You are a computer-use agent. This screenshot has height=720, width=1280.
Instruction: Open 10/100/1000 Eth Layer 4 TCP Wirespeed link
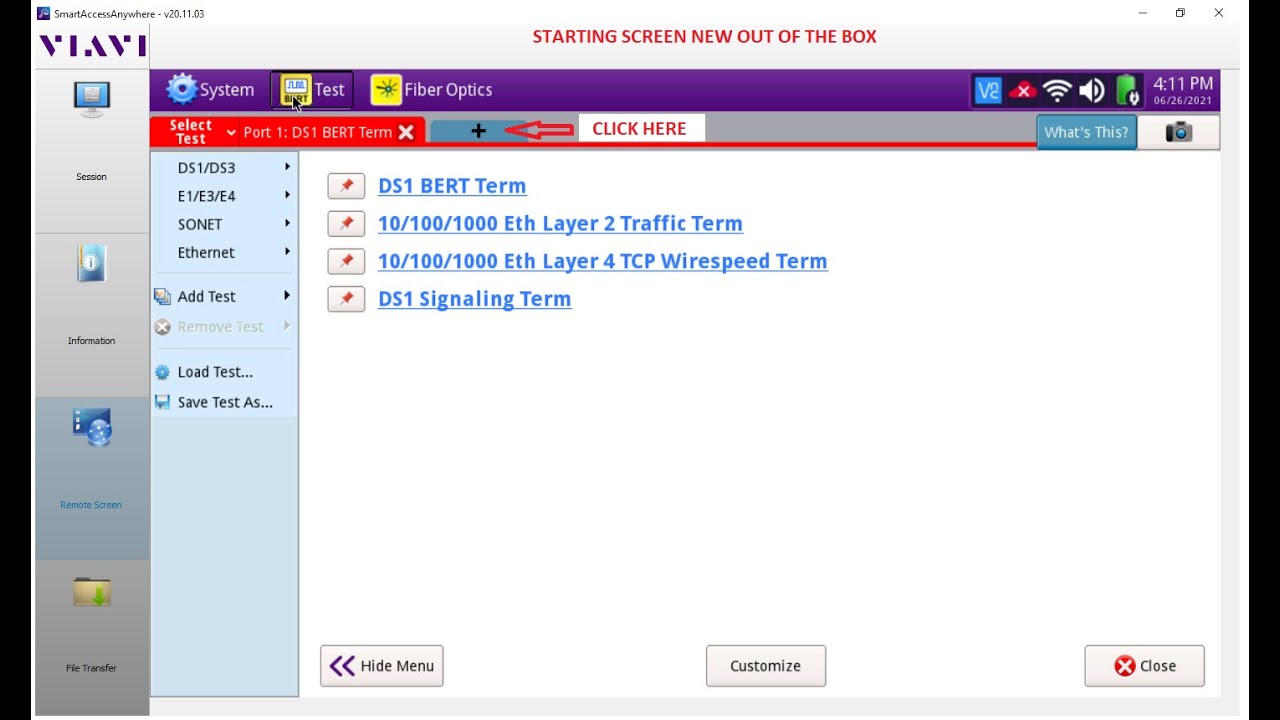(x=602, y=262)
